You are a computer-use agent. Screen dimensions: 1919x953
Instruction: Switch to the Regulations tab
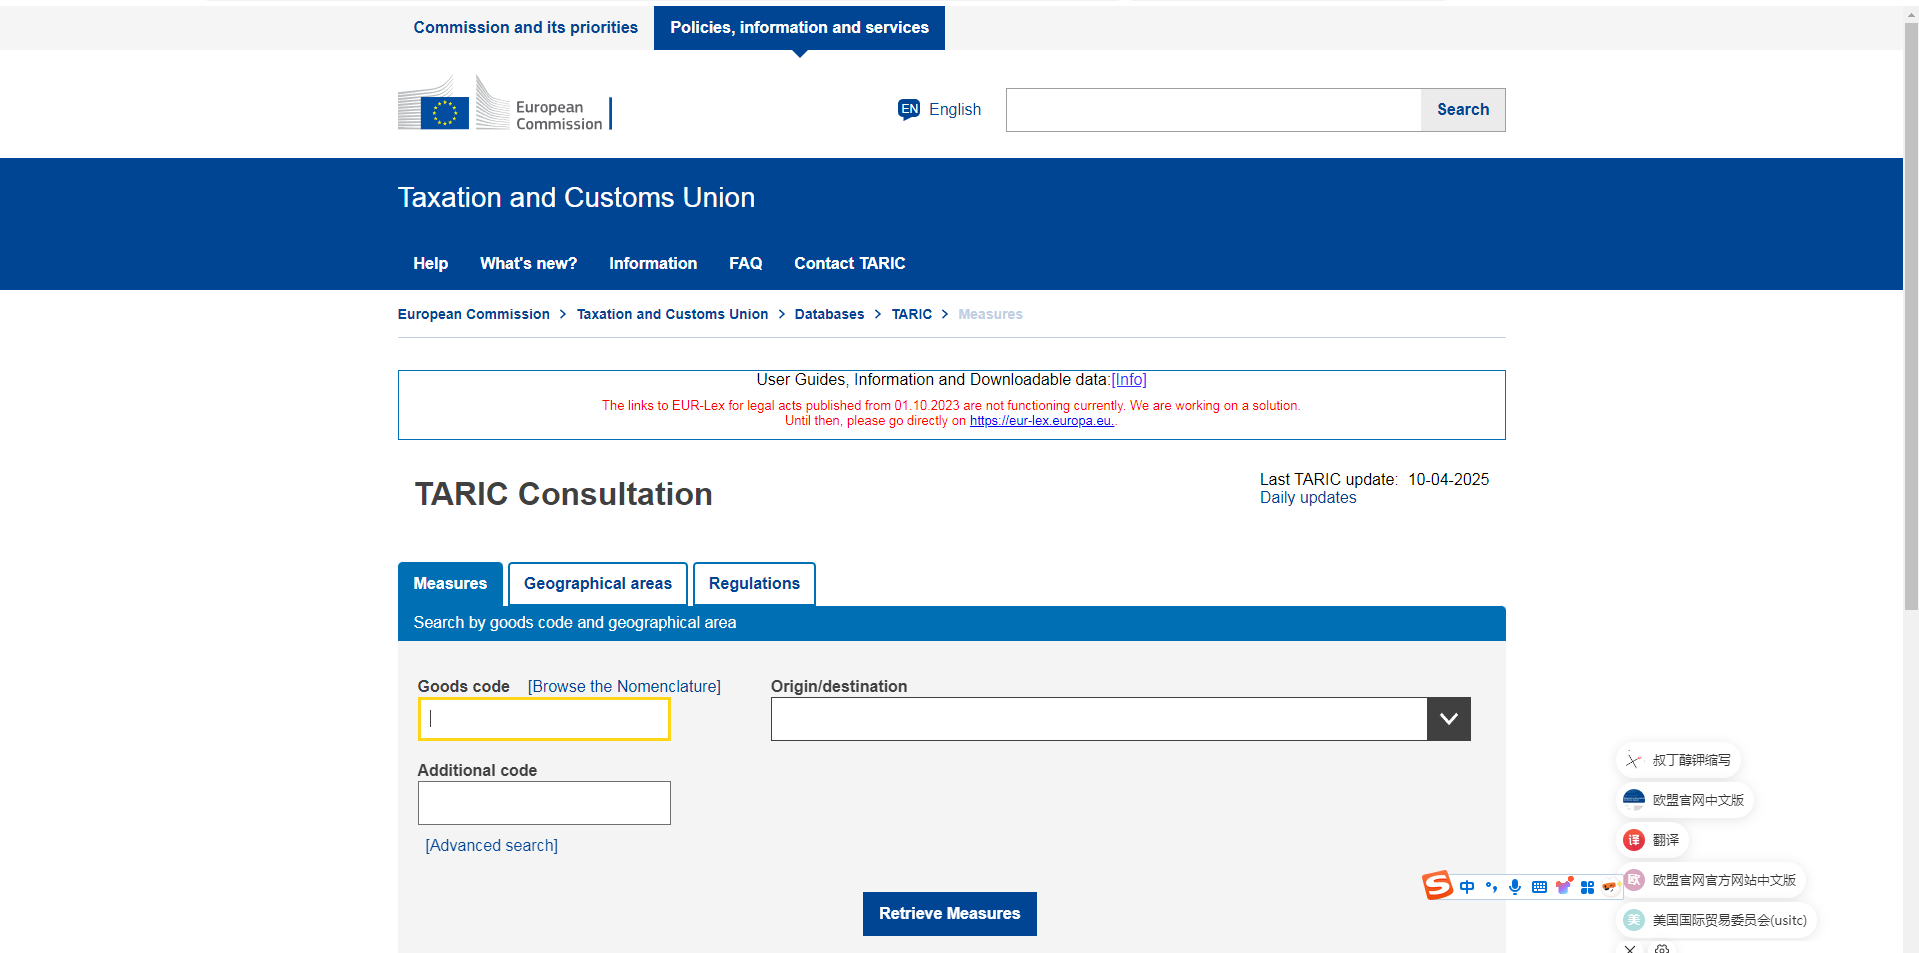pyautogui.click(x=754, y=583)
